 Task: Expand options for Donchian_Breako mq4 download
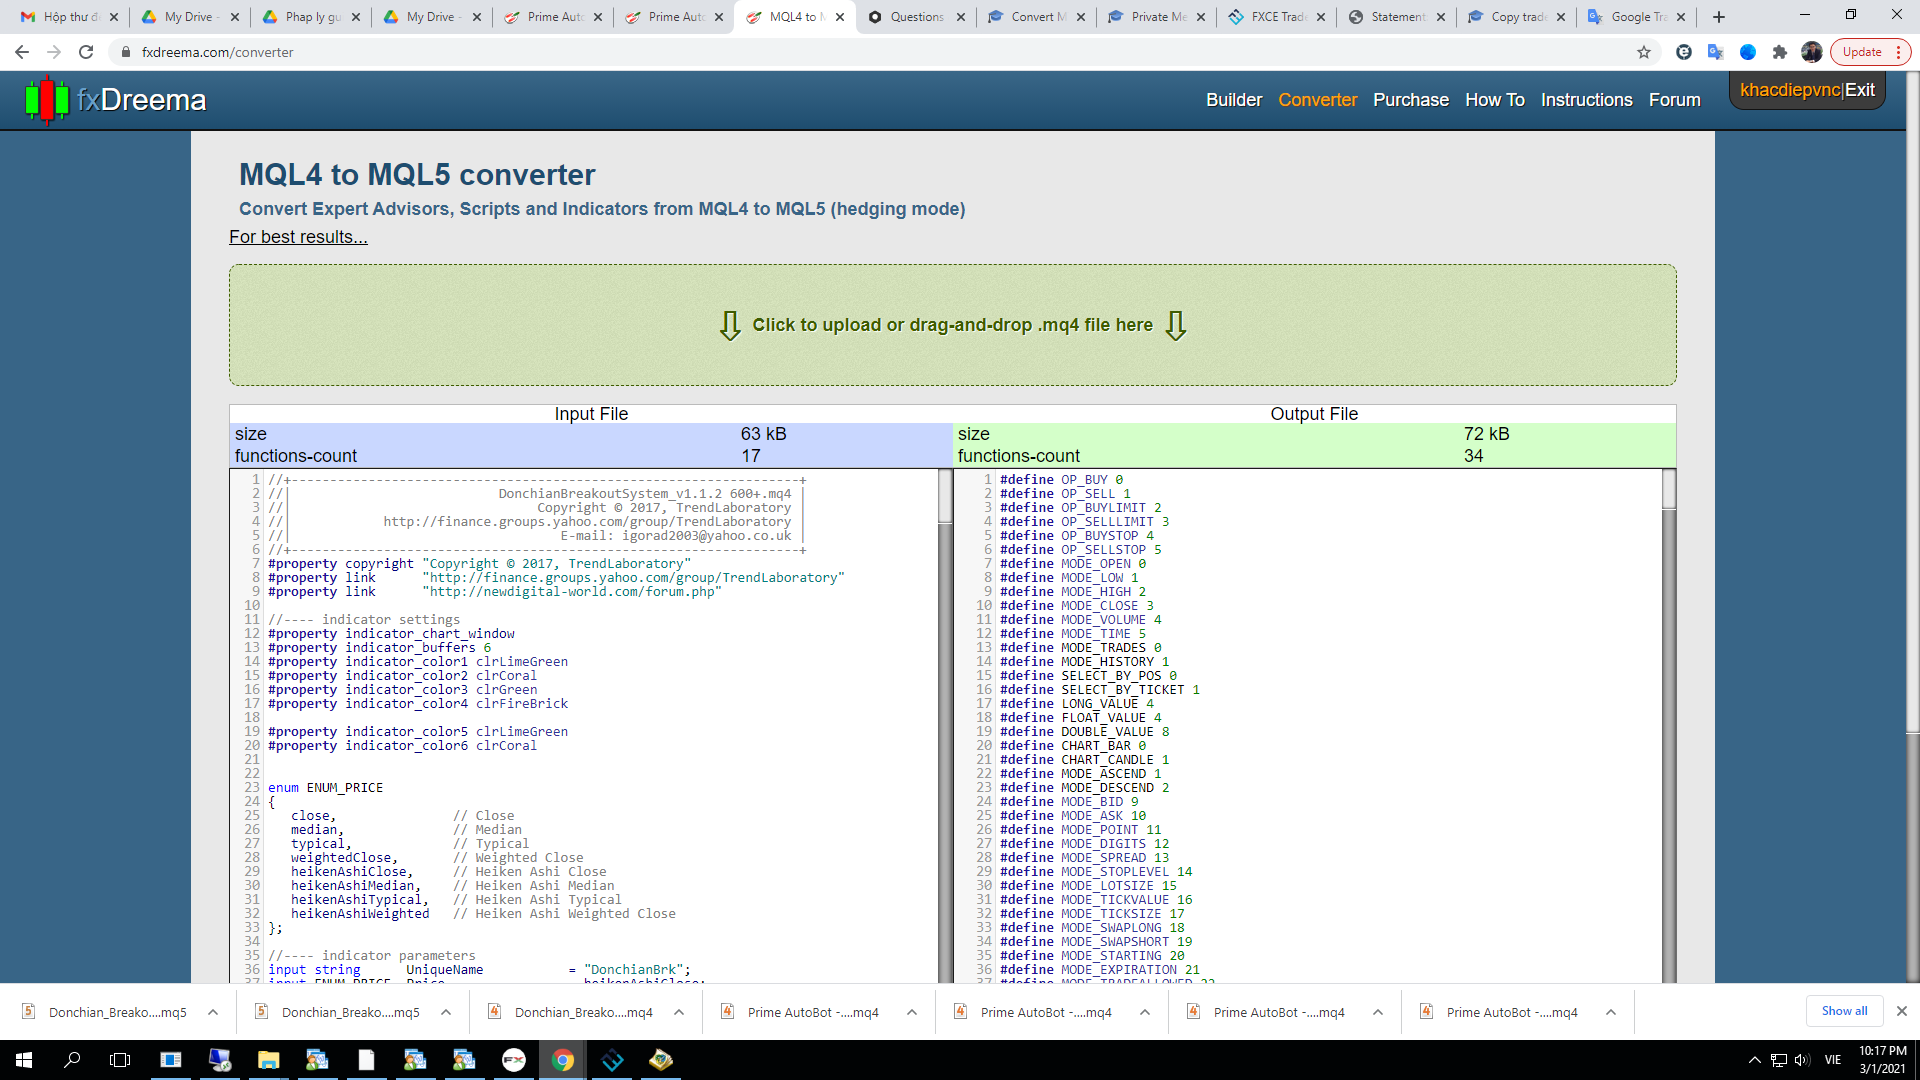tap(679, 1012)
